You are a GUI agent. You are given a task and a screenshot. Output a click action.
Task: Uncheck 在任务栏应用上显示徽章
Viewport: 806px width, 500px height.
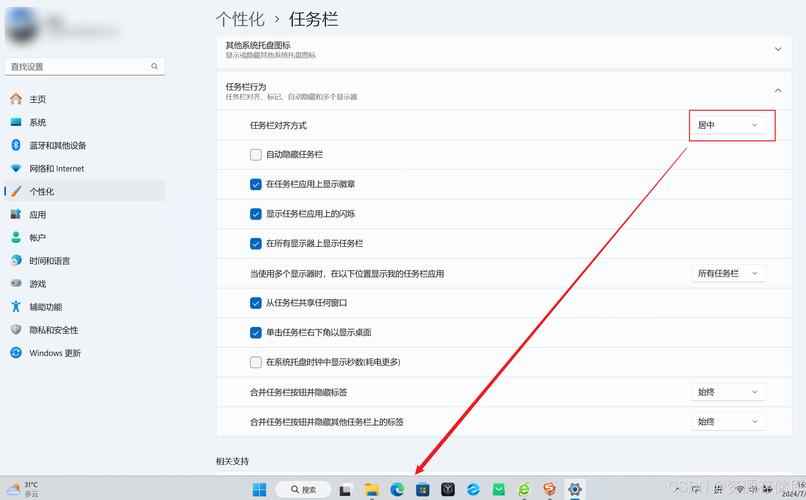[255, 184]
